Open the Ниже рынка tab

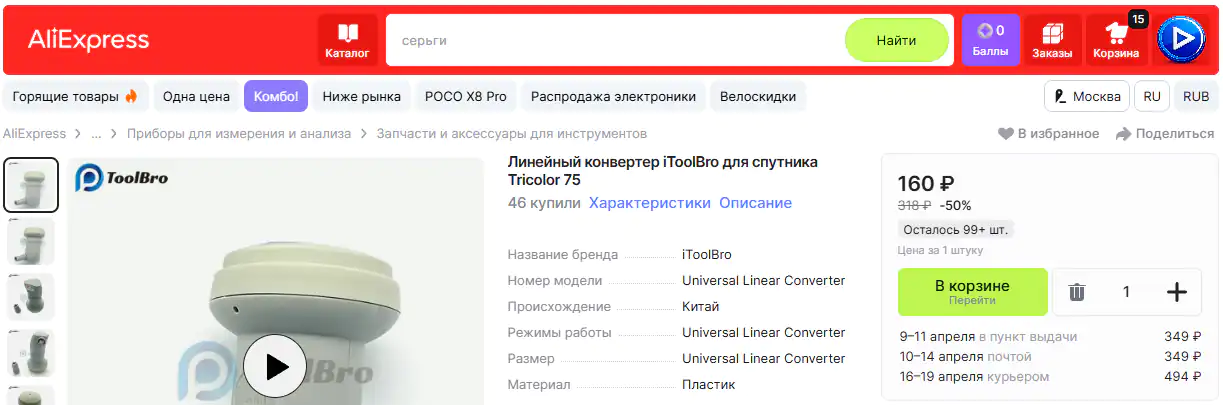coord(361,97)
